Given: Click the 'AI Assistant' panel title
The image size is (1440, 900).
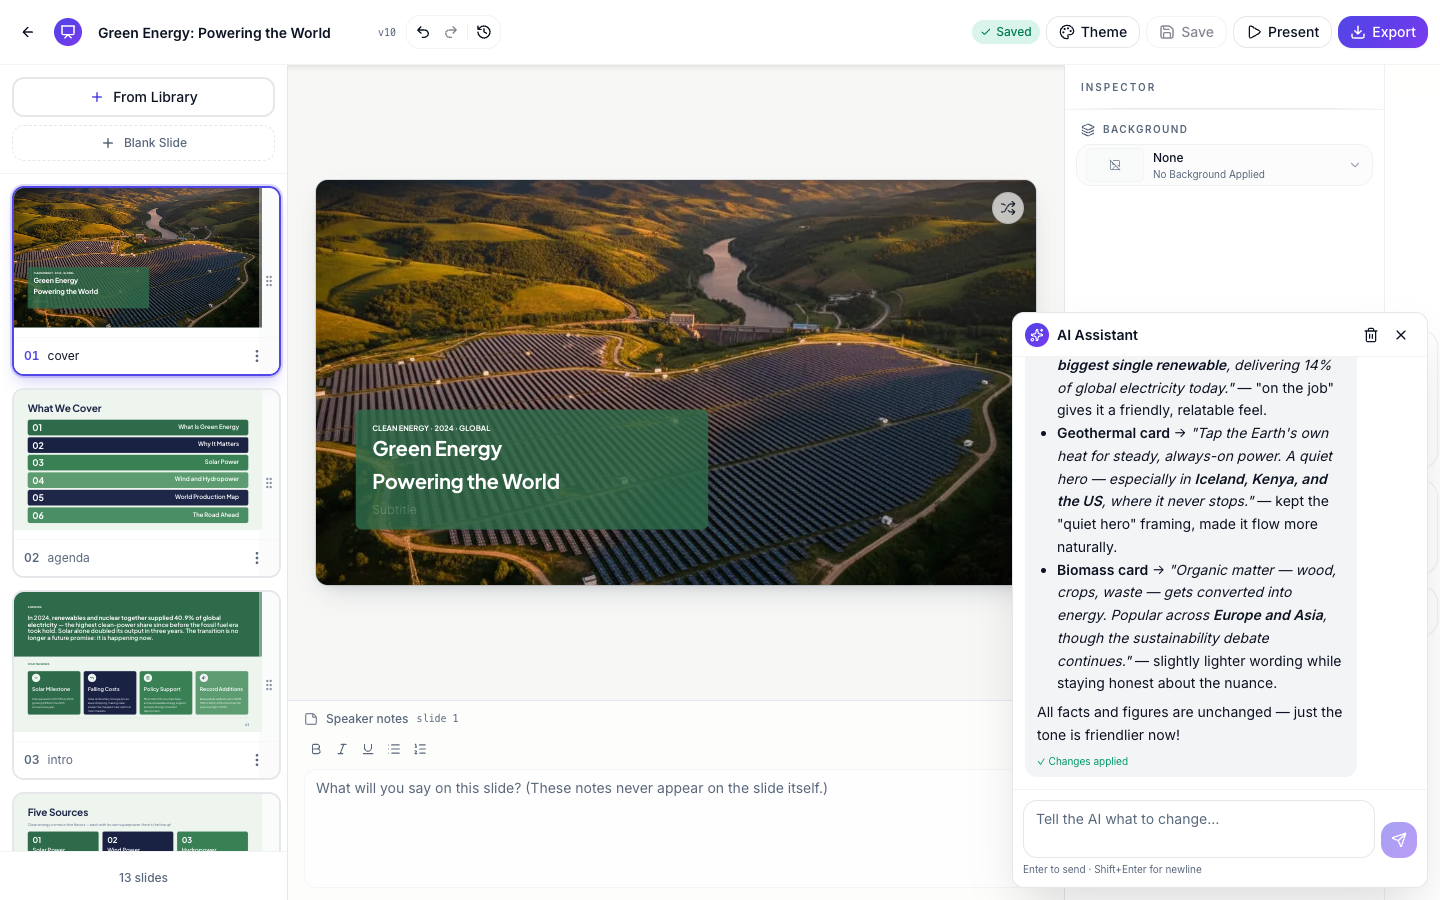Looking at the screenshot, I should click(x=1097, y=335).
